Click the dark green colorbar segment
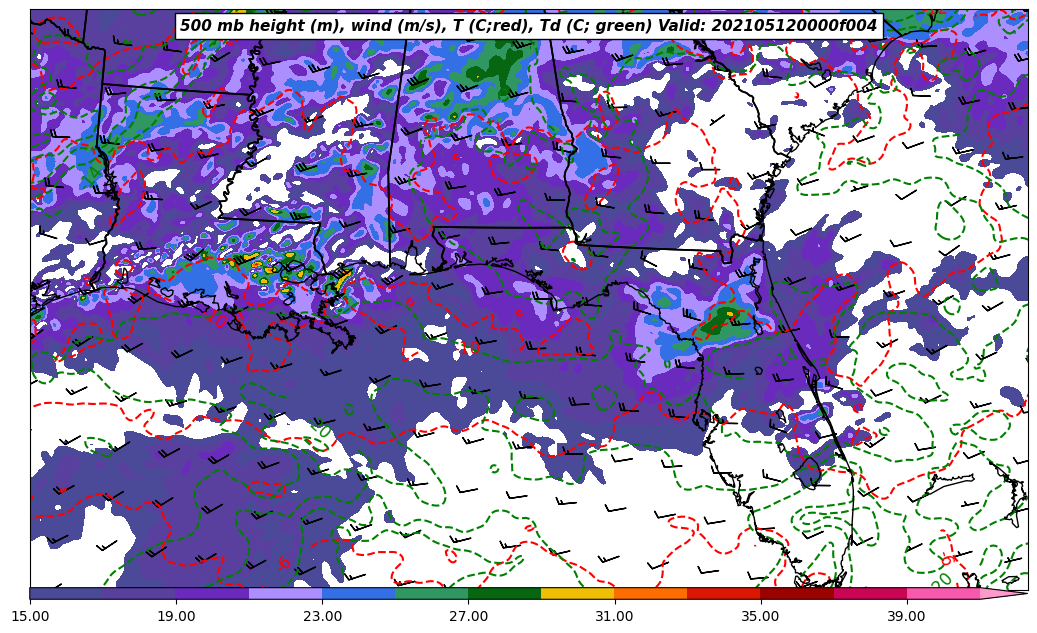The height and width of the screenshot is (633, 1037). 504,593
